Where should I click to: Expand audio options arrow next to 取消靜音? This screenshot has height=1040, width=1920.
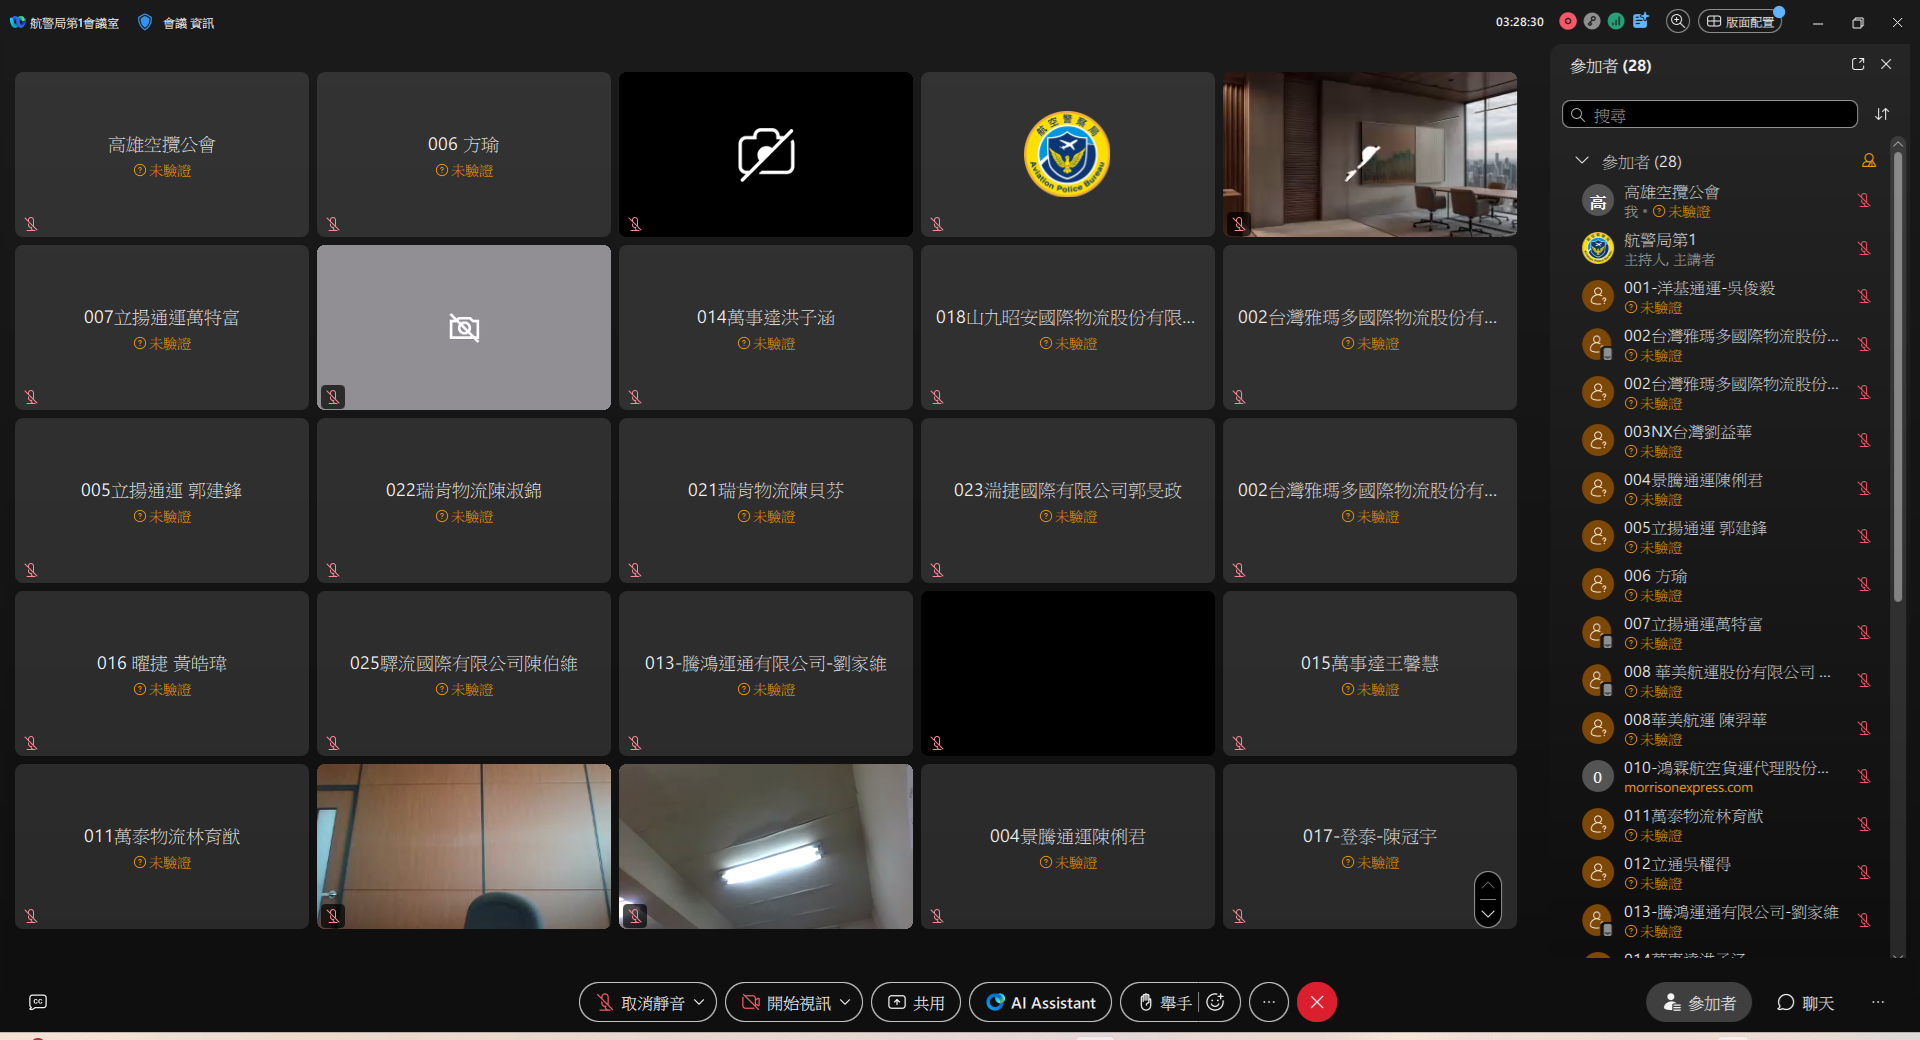700,1002
